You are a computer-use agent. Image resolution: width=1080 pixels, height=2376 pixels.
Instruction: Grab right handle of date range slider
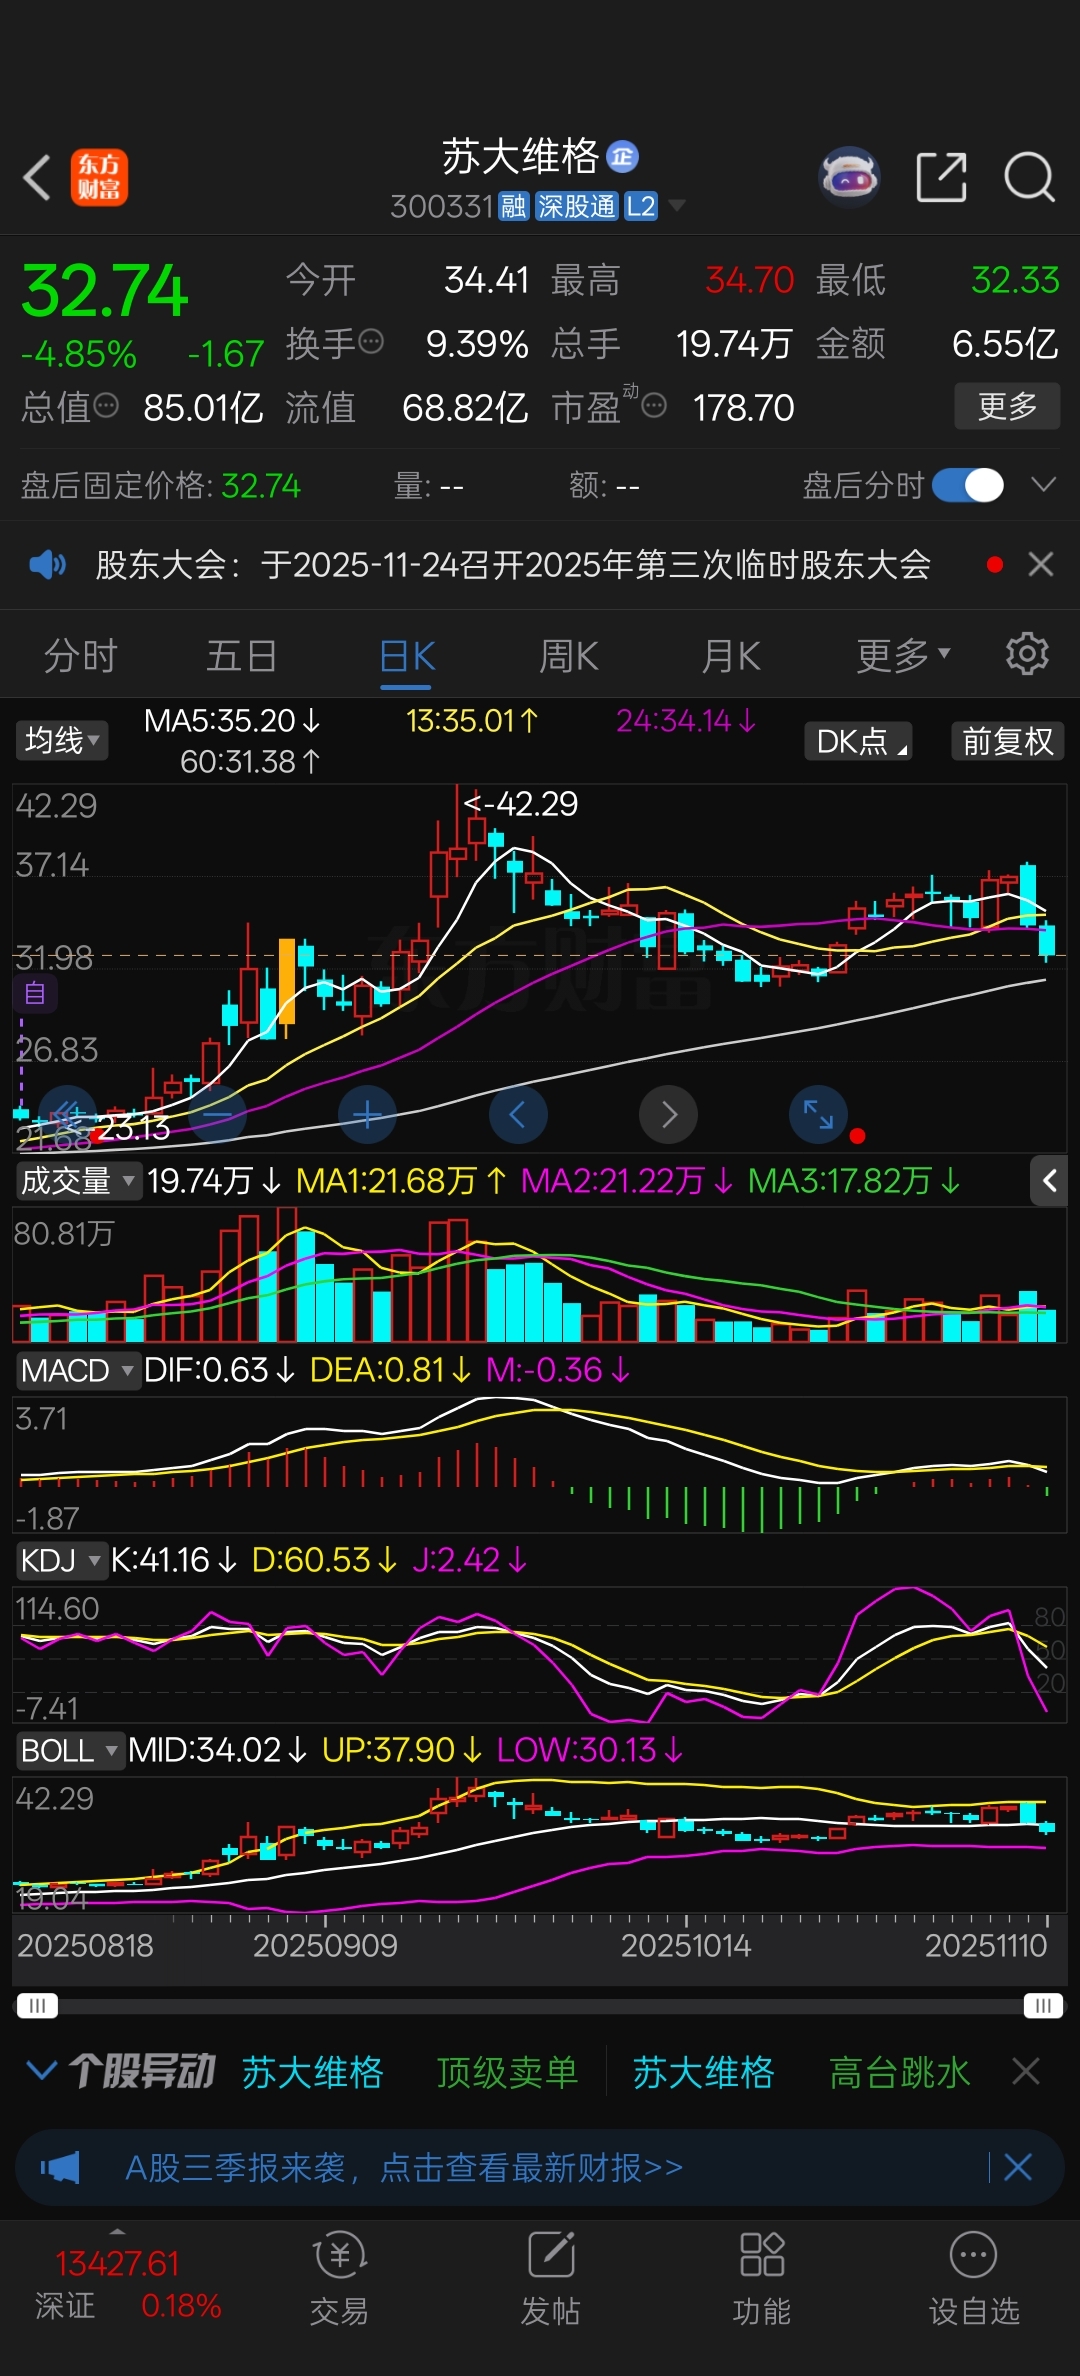(1043, 2006)
